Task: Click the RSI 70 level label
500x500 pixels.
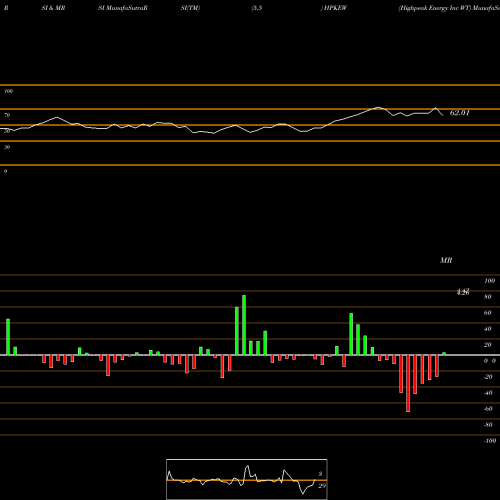Action: click(x=7, y=115)
